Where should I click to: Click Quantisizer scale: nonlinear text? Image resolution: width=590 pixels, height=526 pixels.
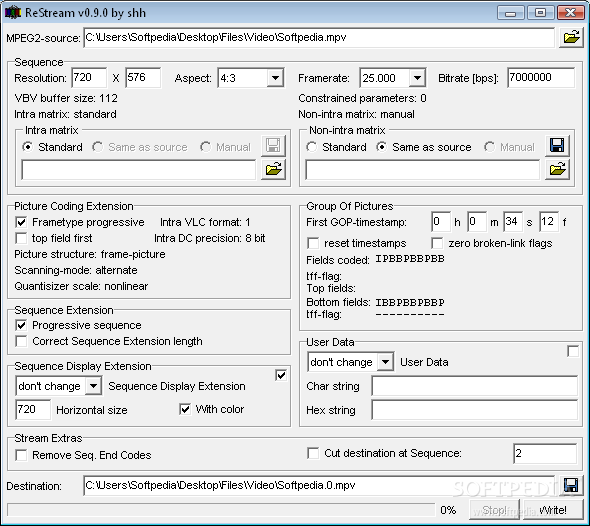81,286
